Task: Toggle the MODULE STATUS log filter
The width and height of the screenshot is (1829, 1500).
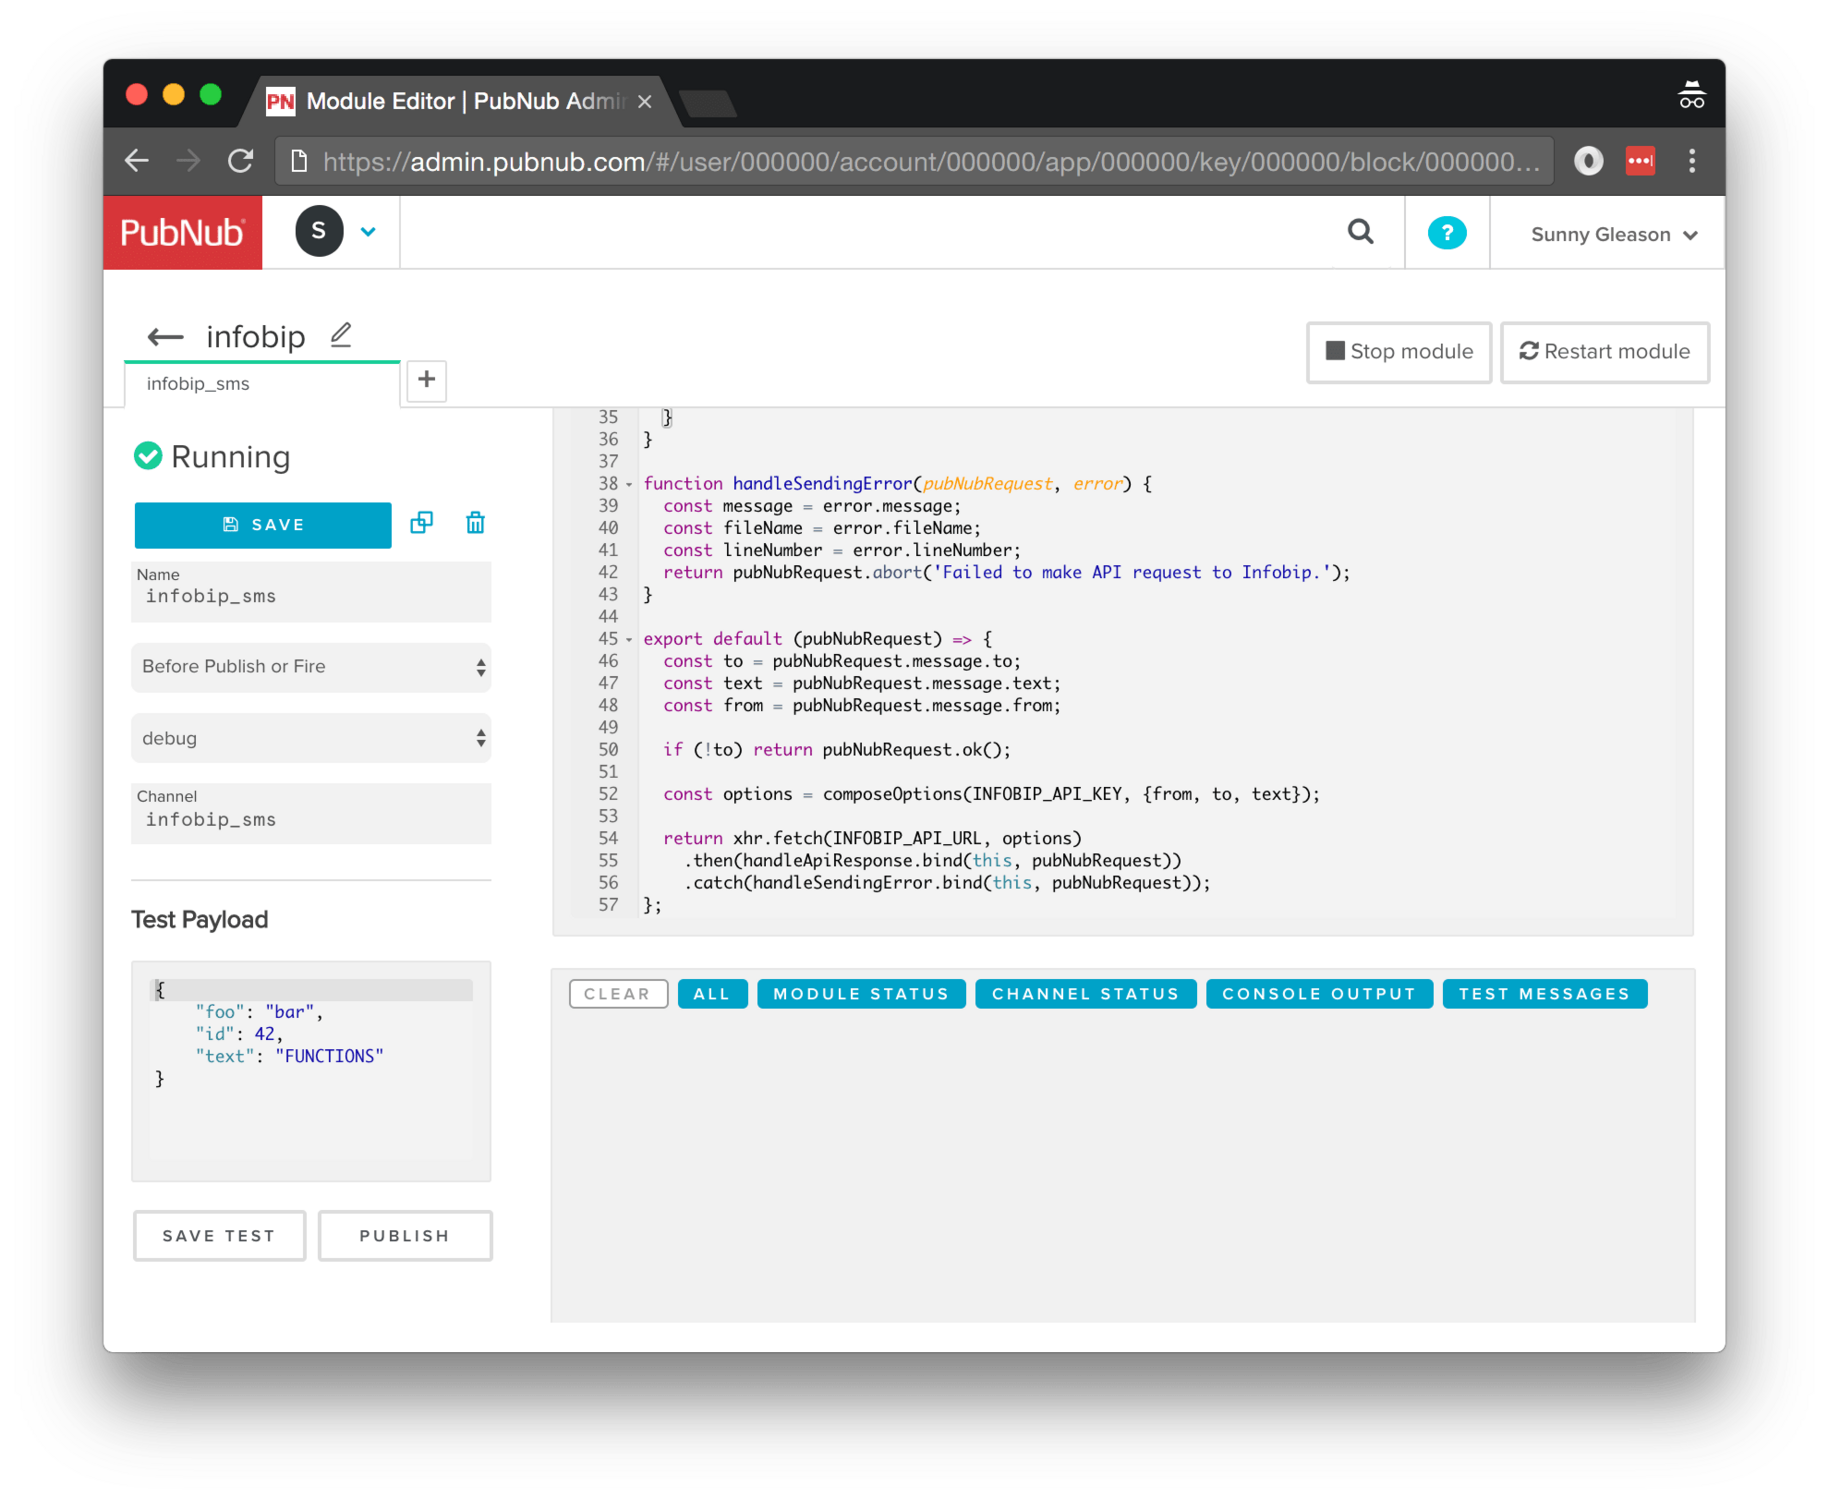Action: (861, 994)
